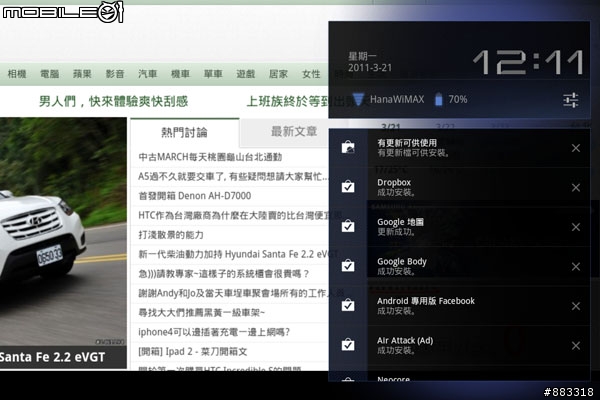Dismiss the 有更新可供使用 notification
Viewport: 600px width, 400px height.
tap(576, 148)
